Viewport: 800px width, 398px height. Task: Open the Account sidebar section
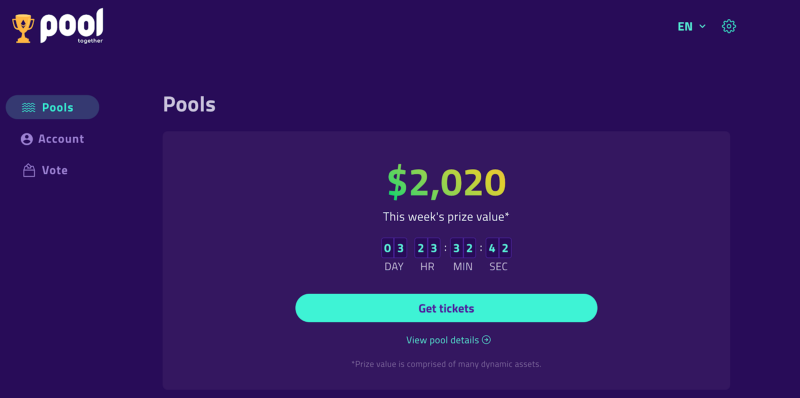pos(52,139)
